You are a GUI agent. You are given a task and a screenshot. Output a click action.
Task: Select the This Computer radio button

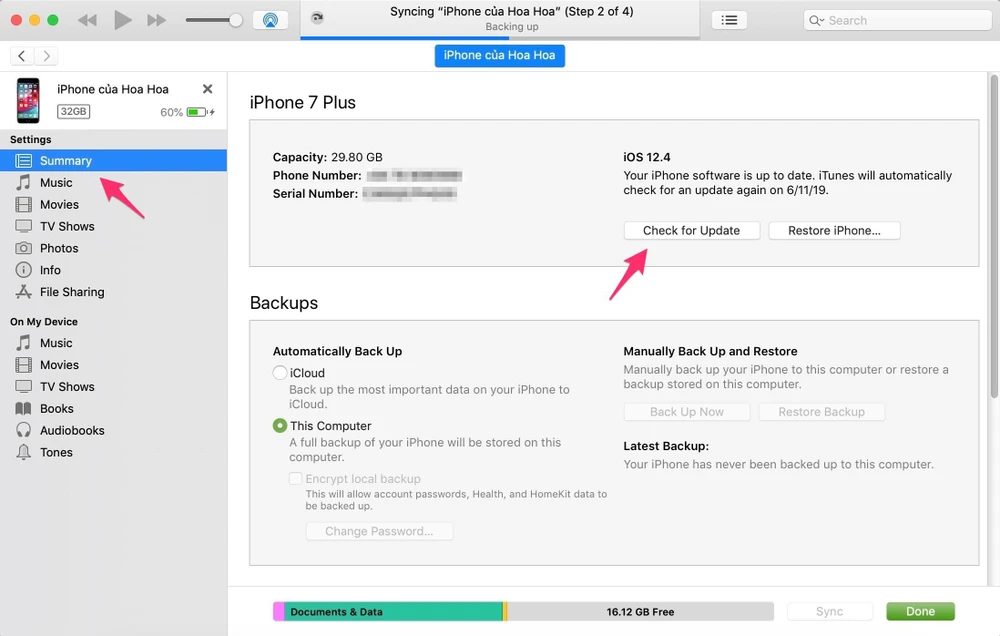point(280,426)
